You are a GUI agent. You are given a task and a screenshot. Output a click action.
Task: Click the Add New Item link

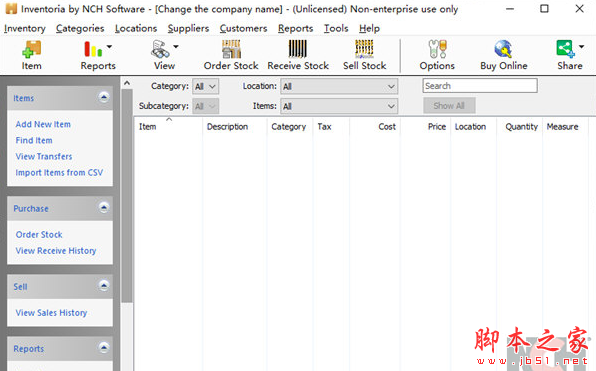(43, 124)
